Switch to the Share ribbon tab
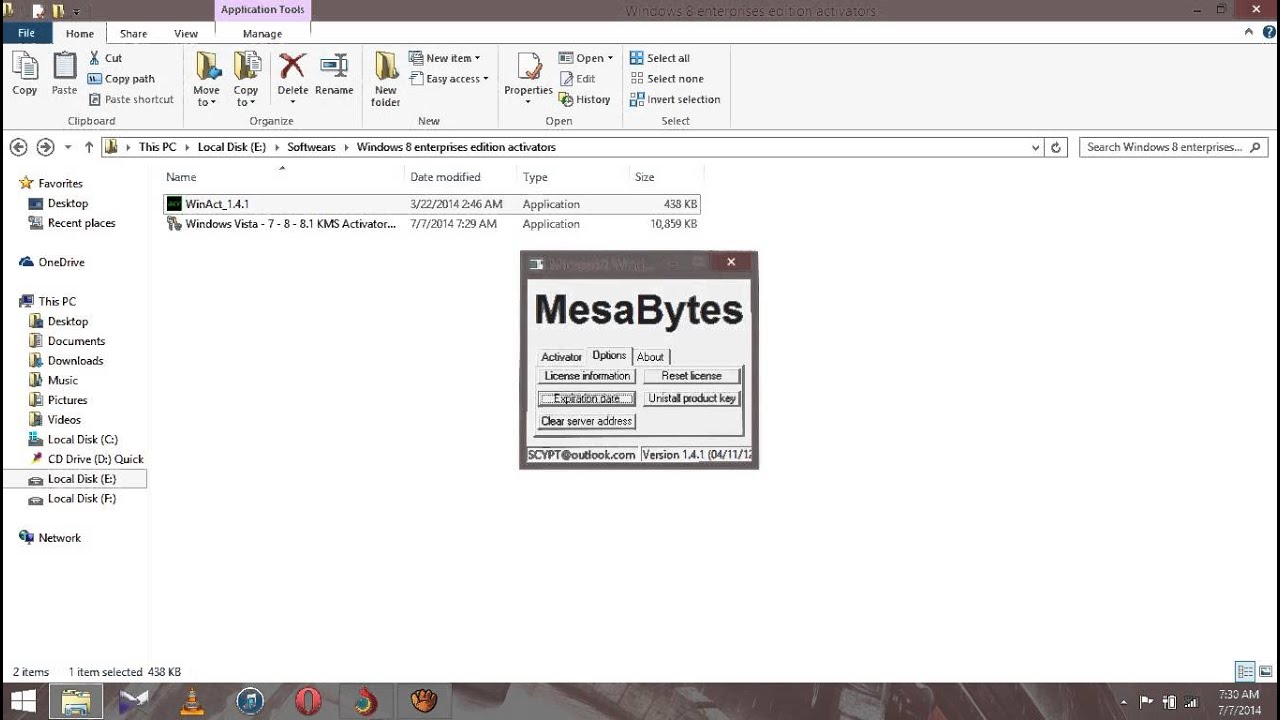 pyautogui.click(x=133, y=33)
